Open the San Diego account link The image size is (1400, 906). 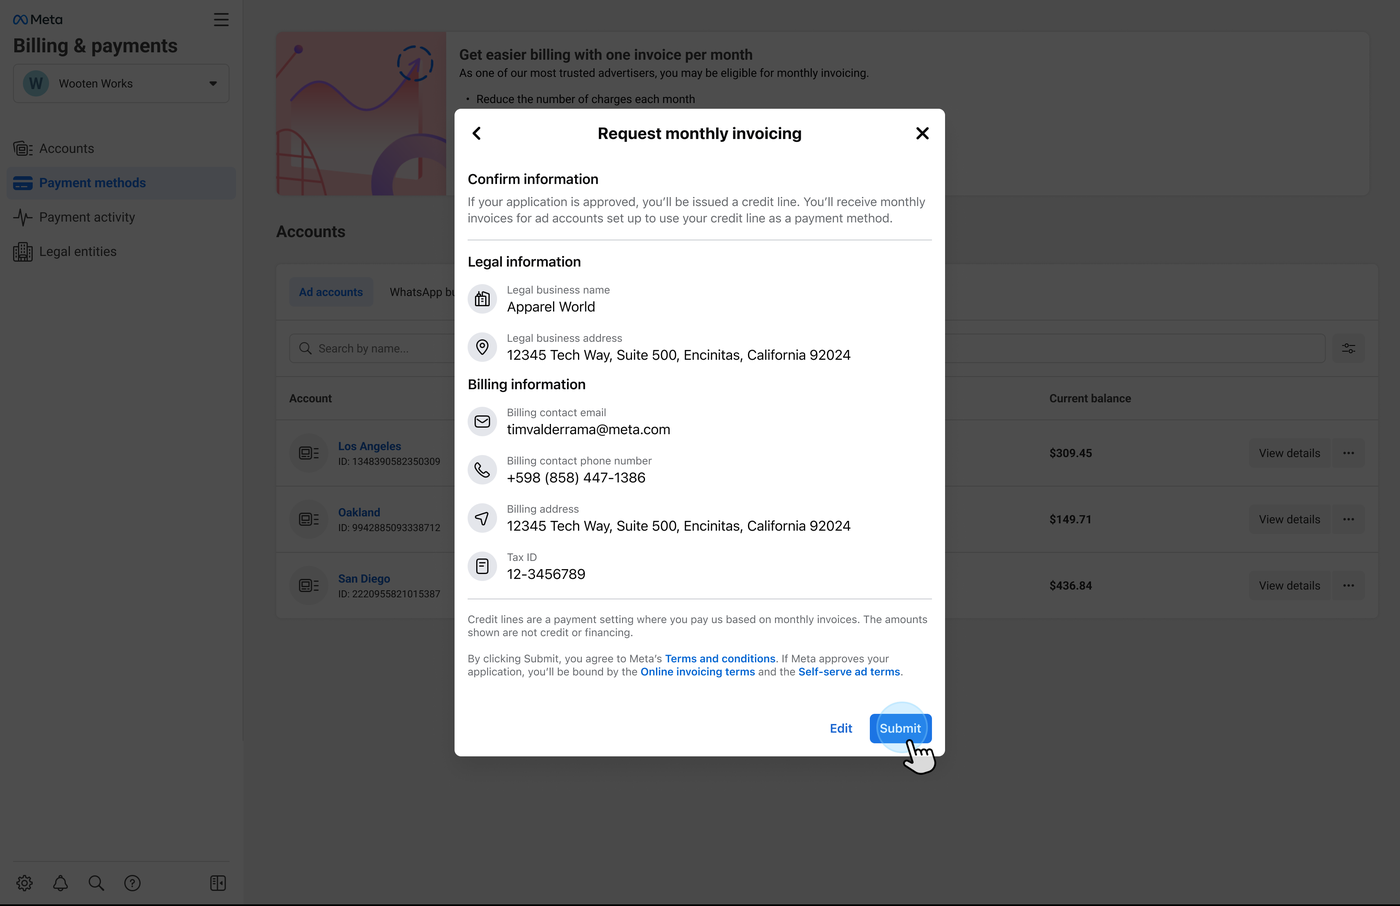coord(364,578)
